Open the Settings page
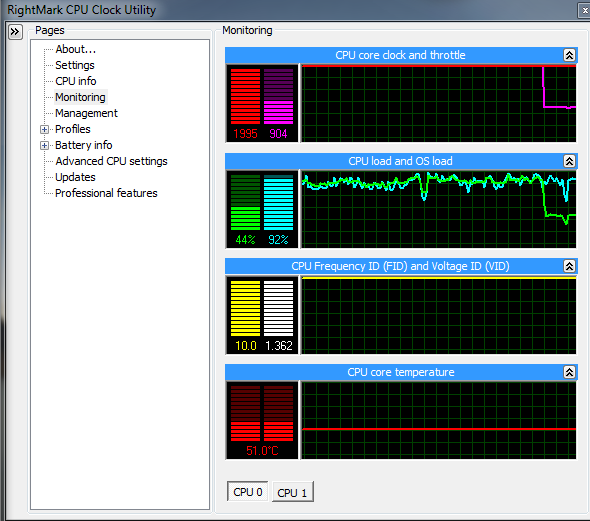The image size is (590, 521). (75, 65)
